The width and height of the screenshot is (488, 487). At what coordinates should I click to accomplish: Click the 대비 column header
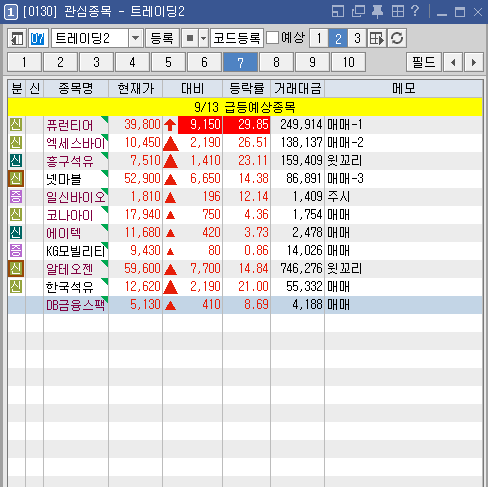tap(193, 88)
